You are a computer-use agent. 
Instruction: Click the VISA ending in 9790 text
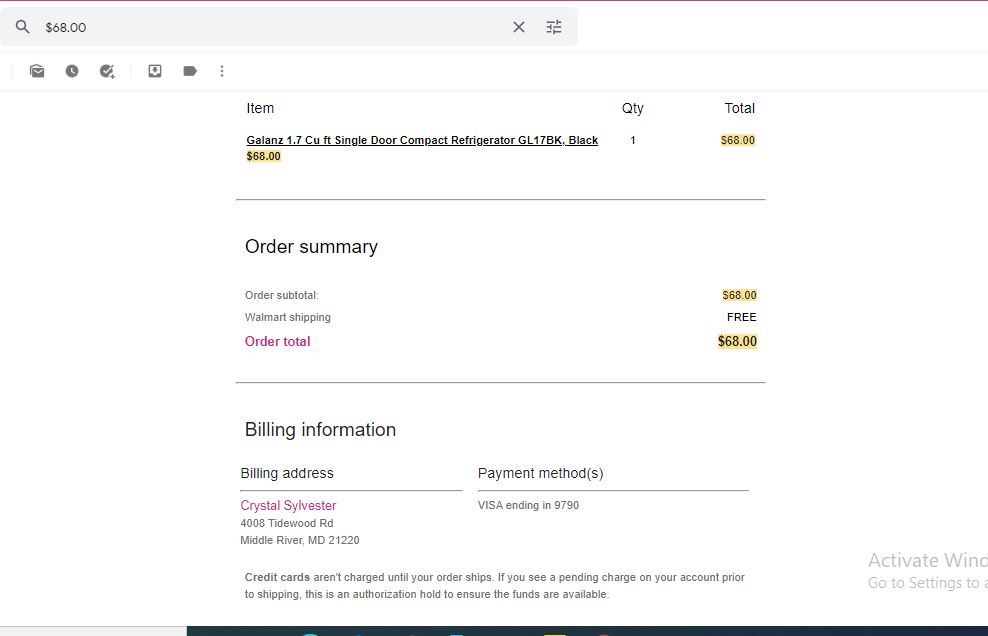pyautogui.click(x=528, y=506)
